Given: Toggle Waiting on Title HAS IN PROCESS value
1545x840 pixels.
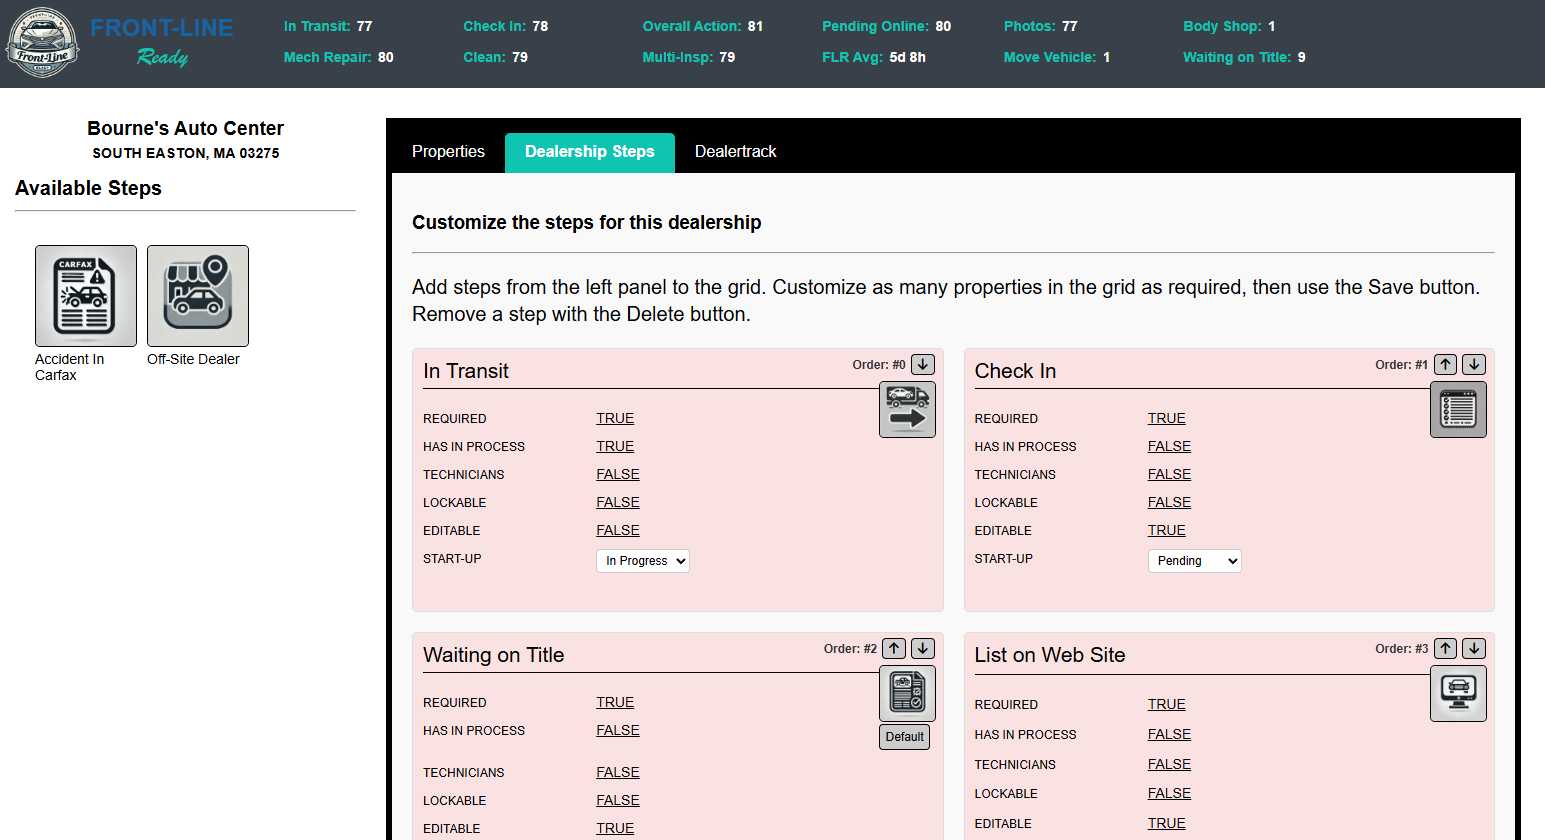Looking at the screenshot, I should [617, 731].
